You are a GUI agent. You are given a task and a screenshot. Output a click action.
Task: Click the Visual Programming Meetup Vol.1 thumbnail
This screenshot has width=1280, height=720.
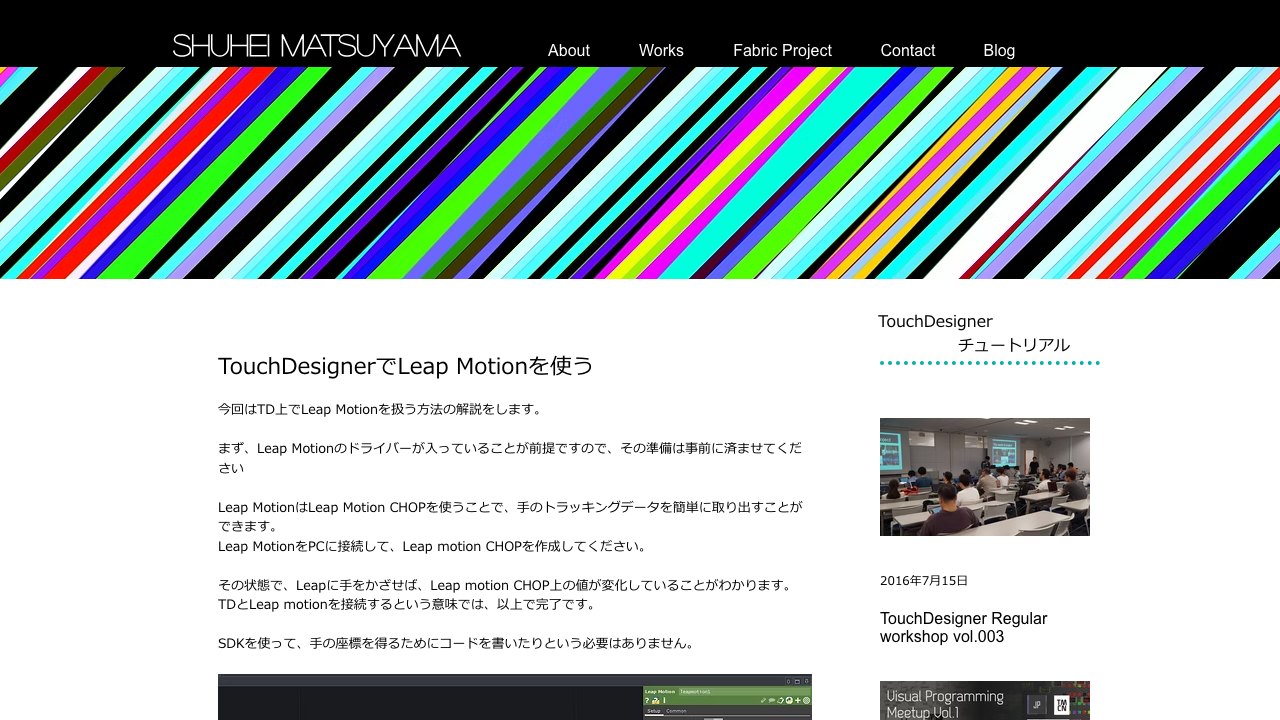pyautogui.click(x=985, y=701)
